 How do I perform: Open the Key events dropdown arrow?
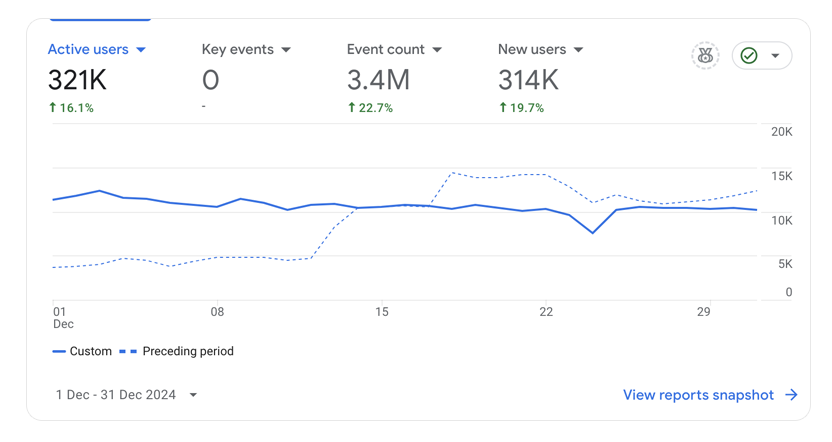click(286, 50)
